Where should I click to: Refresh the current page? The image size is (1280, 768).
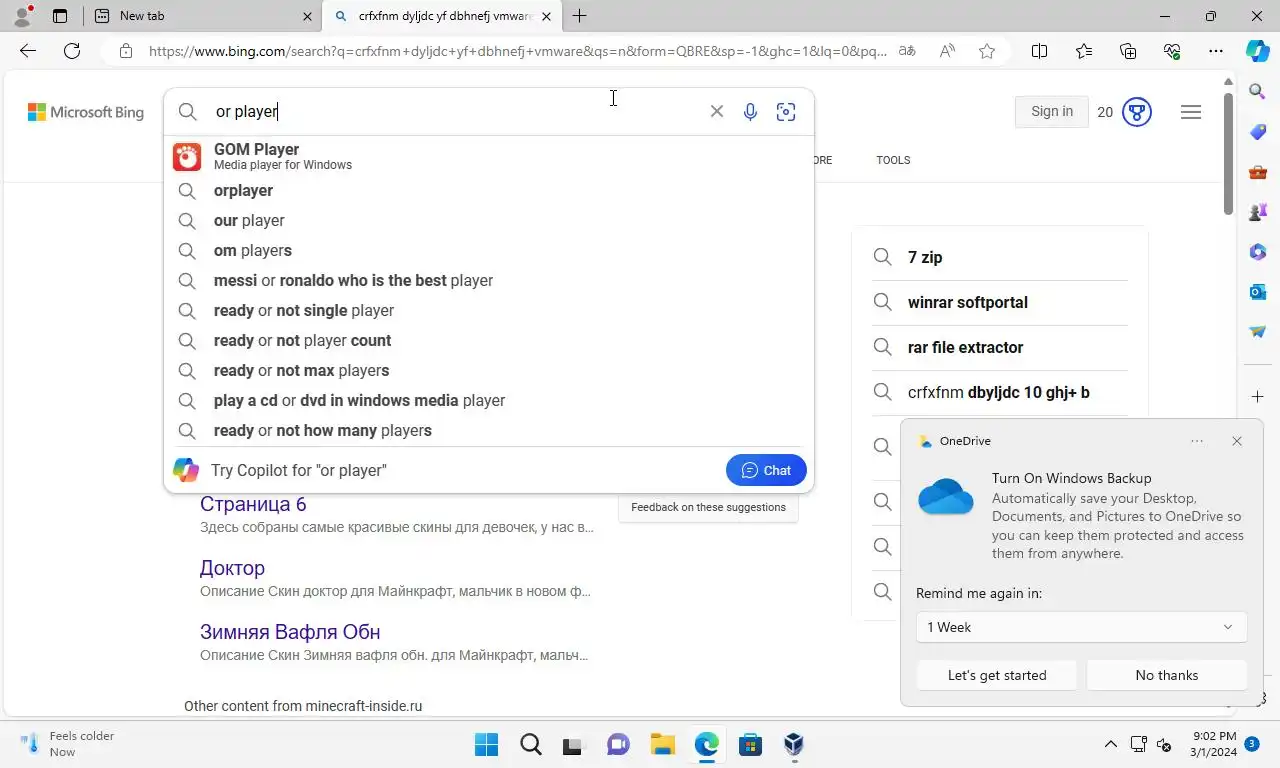(x=72, y=51)
